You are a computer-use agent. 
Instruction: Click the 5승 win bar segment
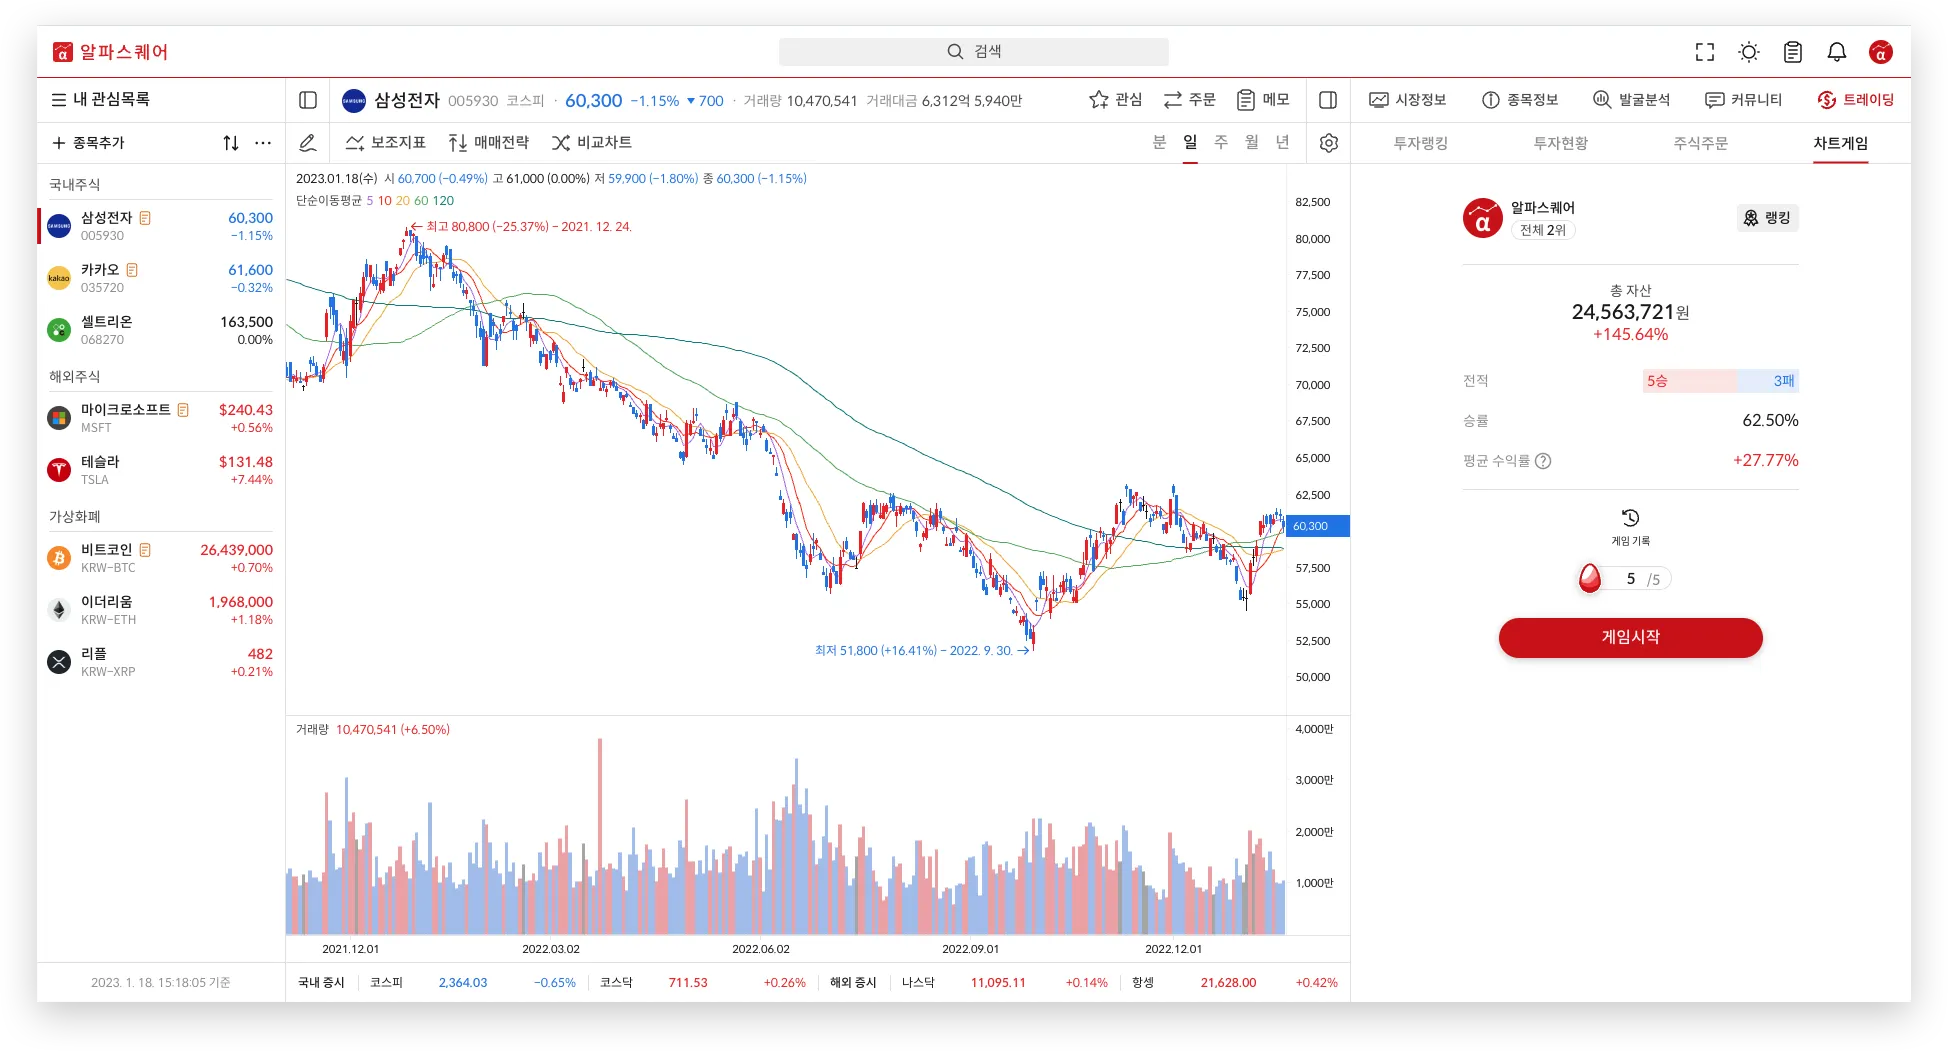coord(1690,381)
